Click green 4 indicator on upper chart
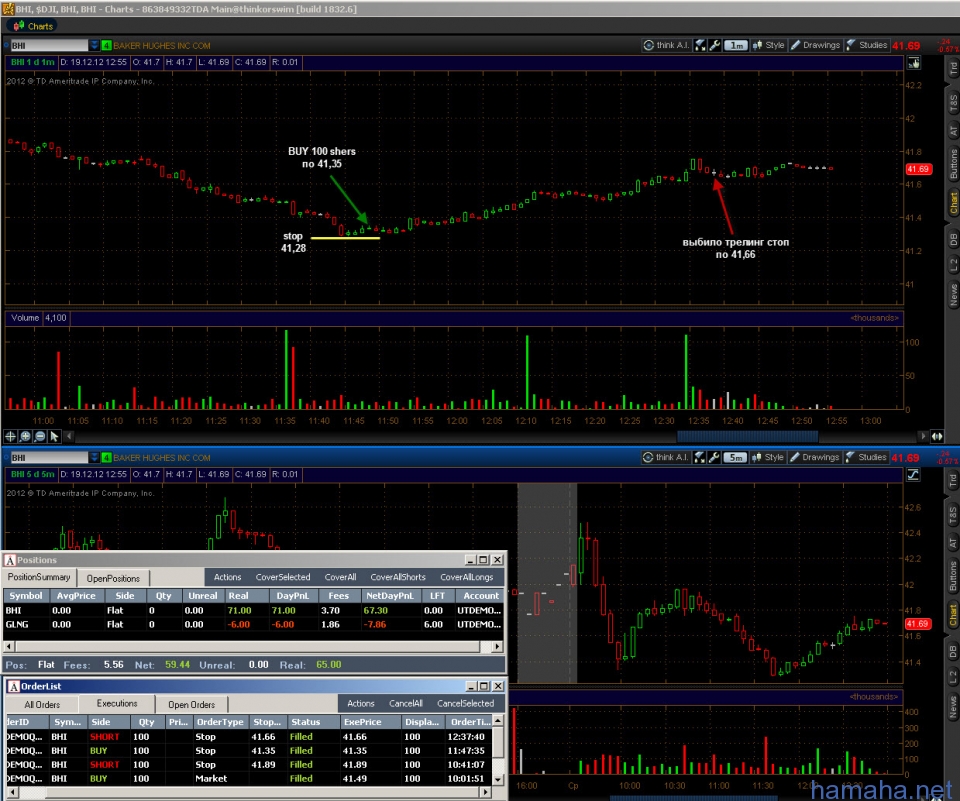The width and height of the screenshot is (960, 801). pos(107,45)
